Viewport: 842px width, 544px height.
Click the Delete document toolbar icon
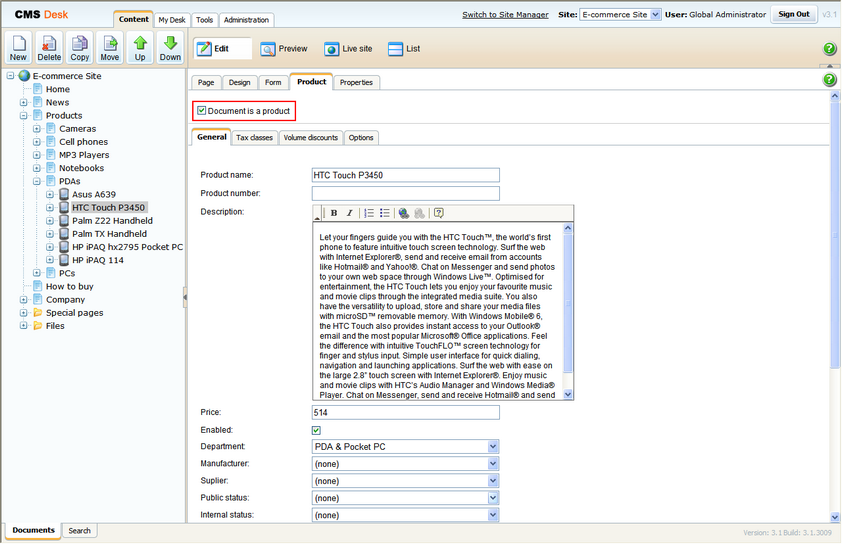pyautogui.click(x=49, y=47)
